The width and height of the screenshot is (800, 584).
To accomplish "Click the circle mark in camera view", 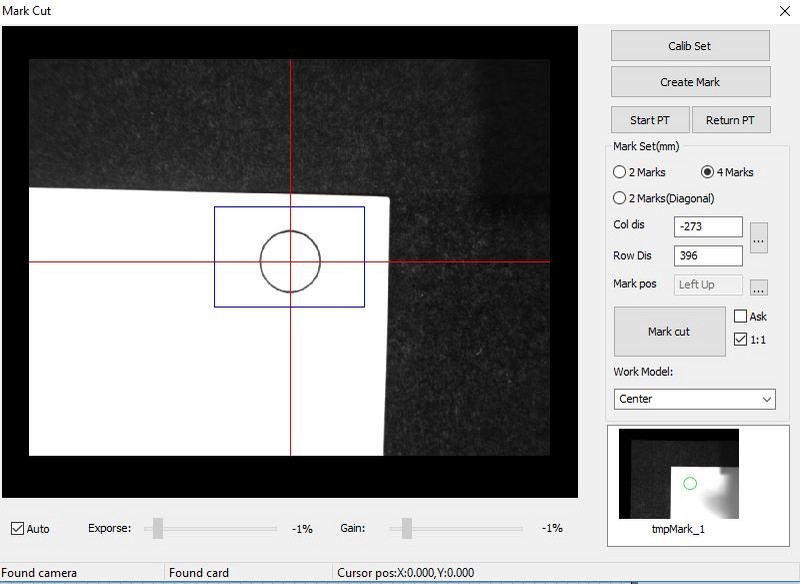I will pos(290,261).
